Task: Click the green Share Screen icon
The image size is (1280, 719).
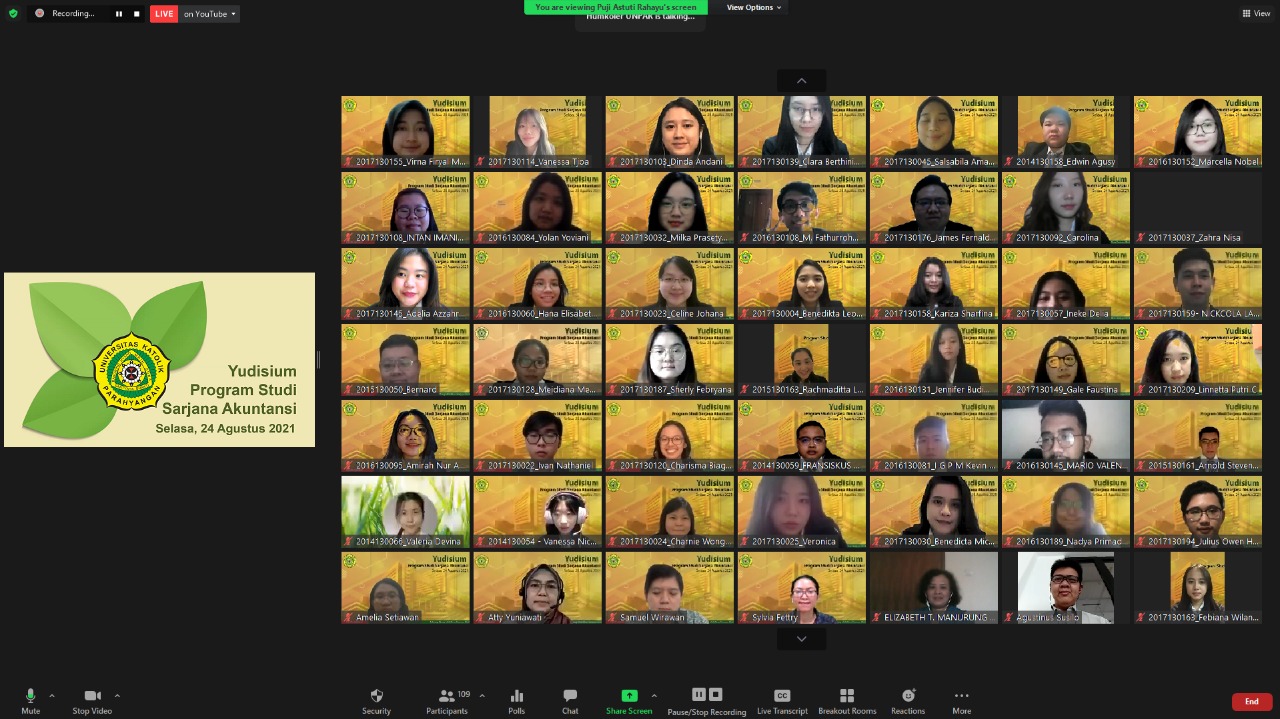Action: tap(629, 696)
